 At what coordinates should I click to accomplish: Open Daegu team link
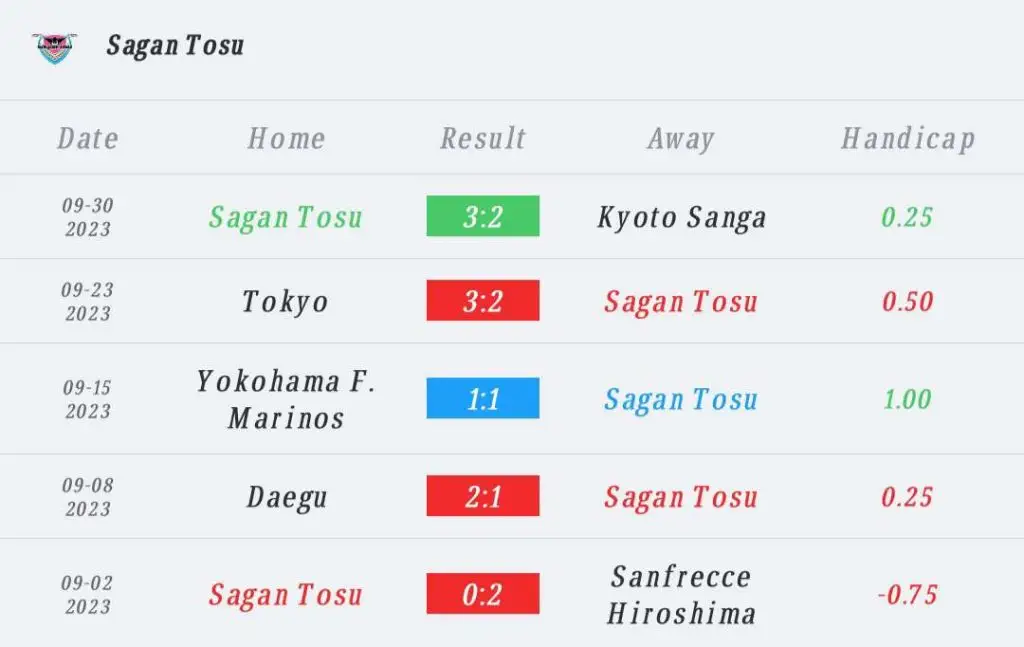pyautogui.click(x=286, y=497)
